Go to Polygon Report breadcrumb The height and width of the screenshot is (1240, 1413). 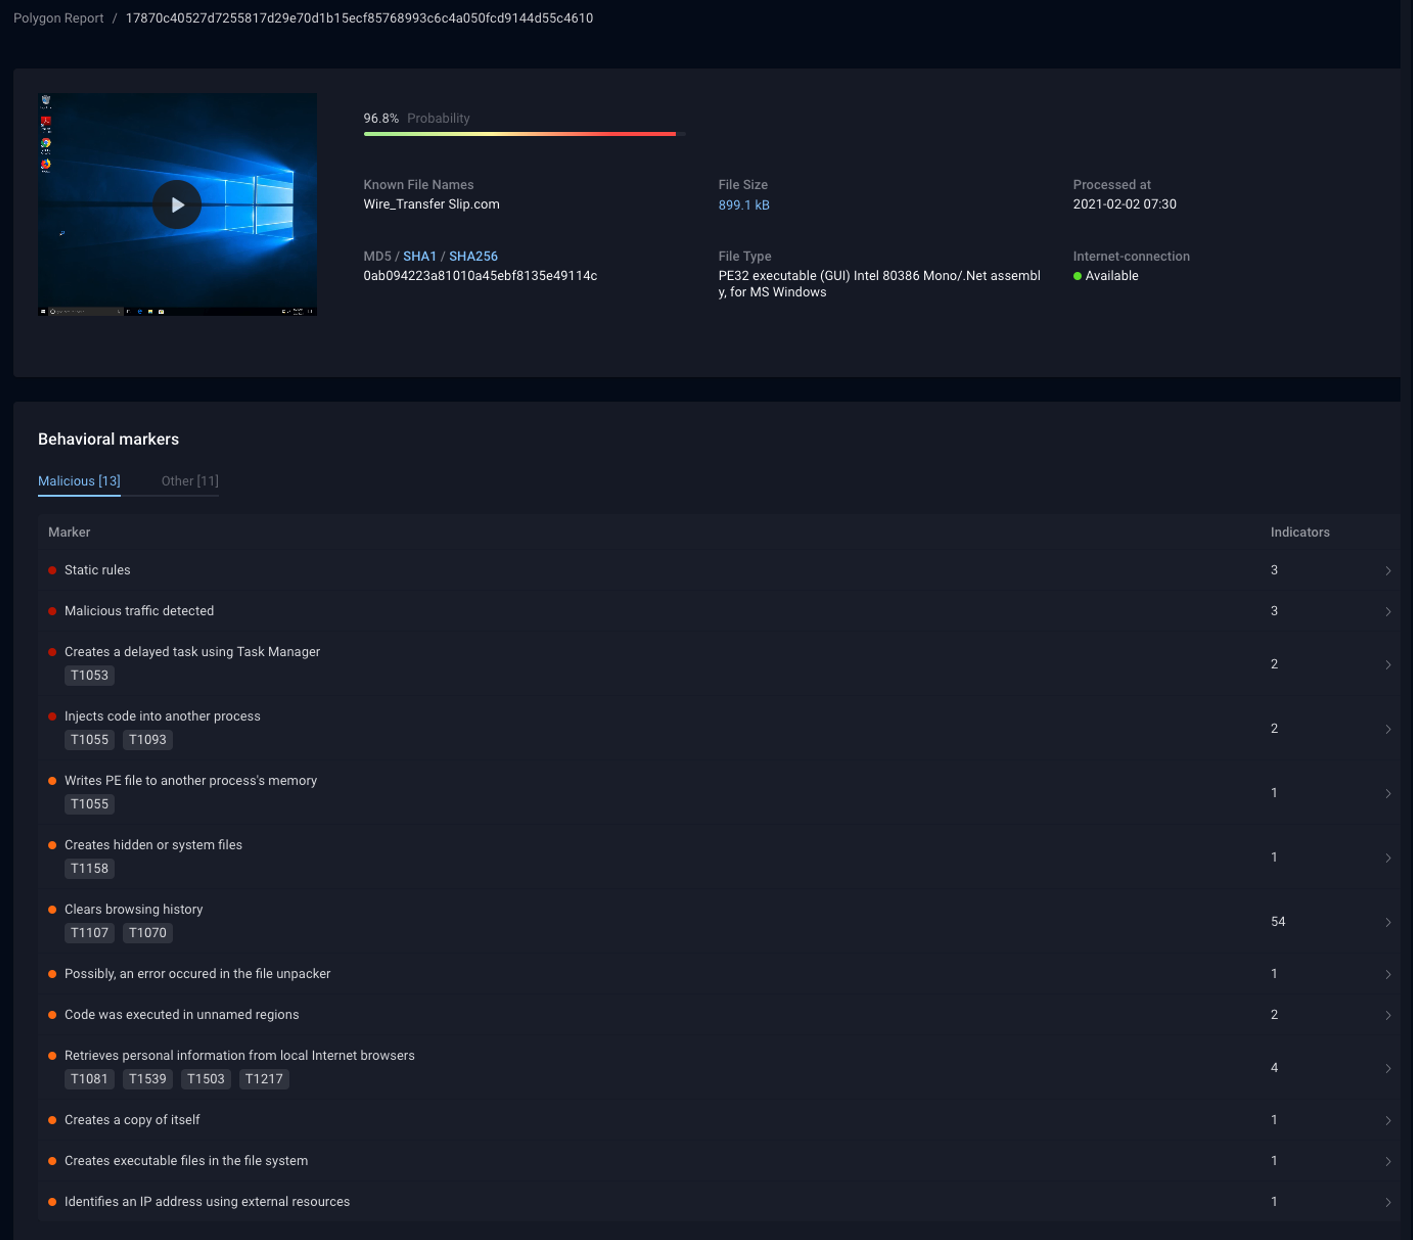tap(58, 18)
